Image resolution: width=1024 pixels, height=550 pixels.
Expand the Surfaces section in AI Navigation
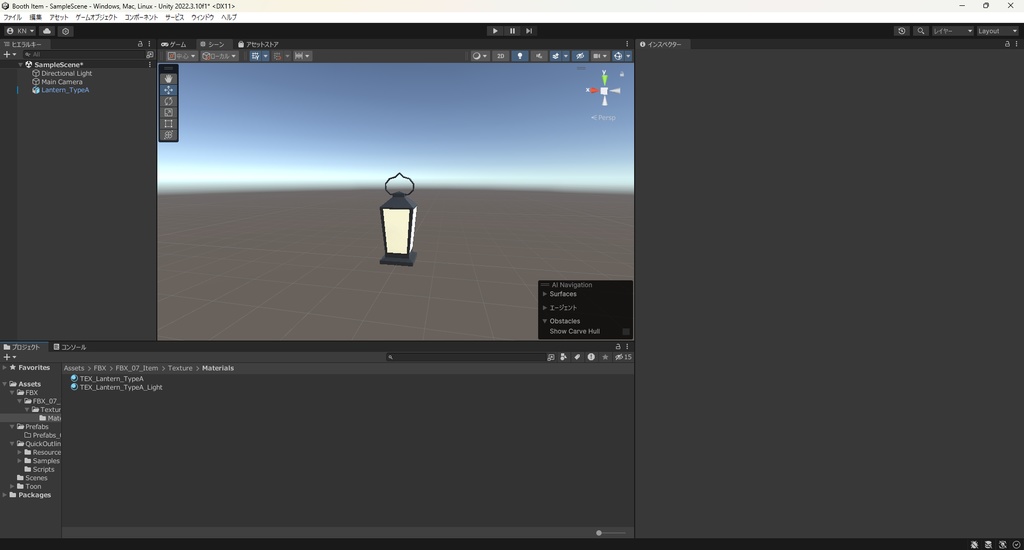pos(545,294)
